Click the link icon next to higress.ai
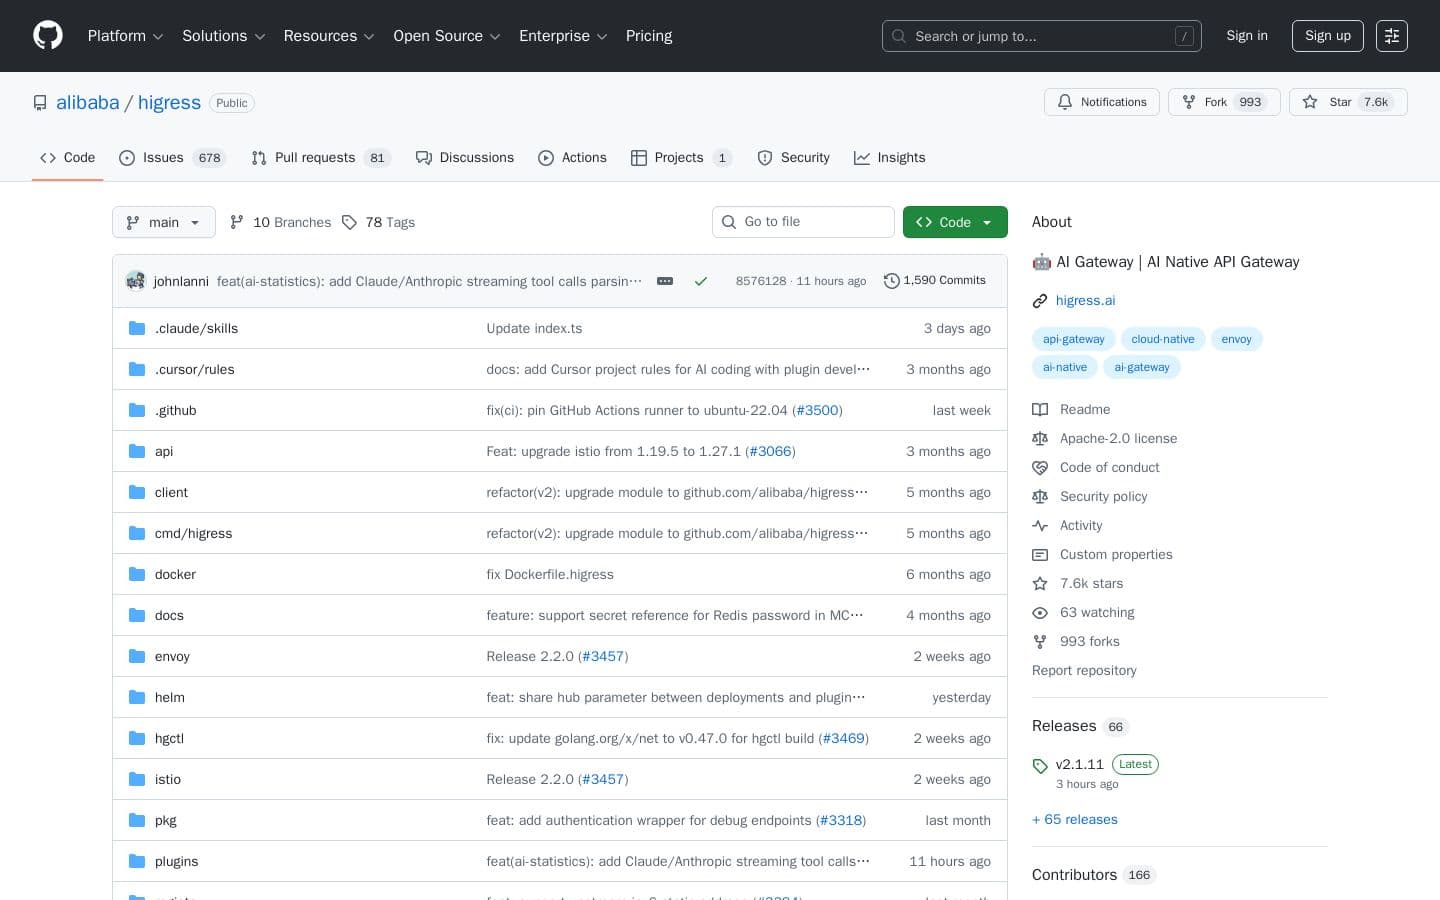This screenshot has height=900, width=1440. click(1040, 300)
